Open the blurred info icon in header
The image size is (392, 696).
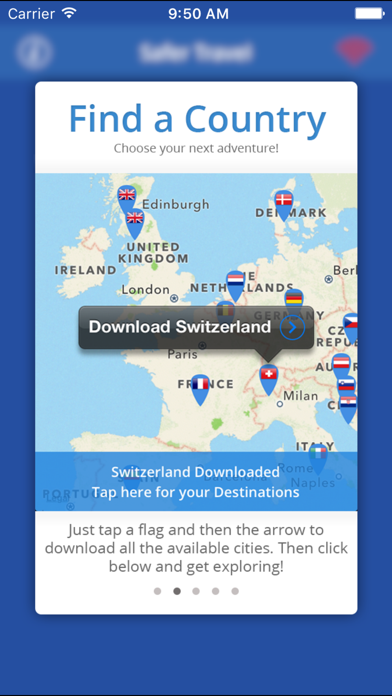tap(34, 52)
